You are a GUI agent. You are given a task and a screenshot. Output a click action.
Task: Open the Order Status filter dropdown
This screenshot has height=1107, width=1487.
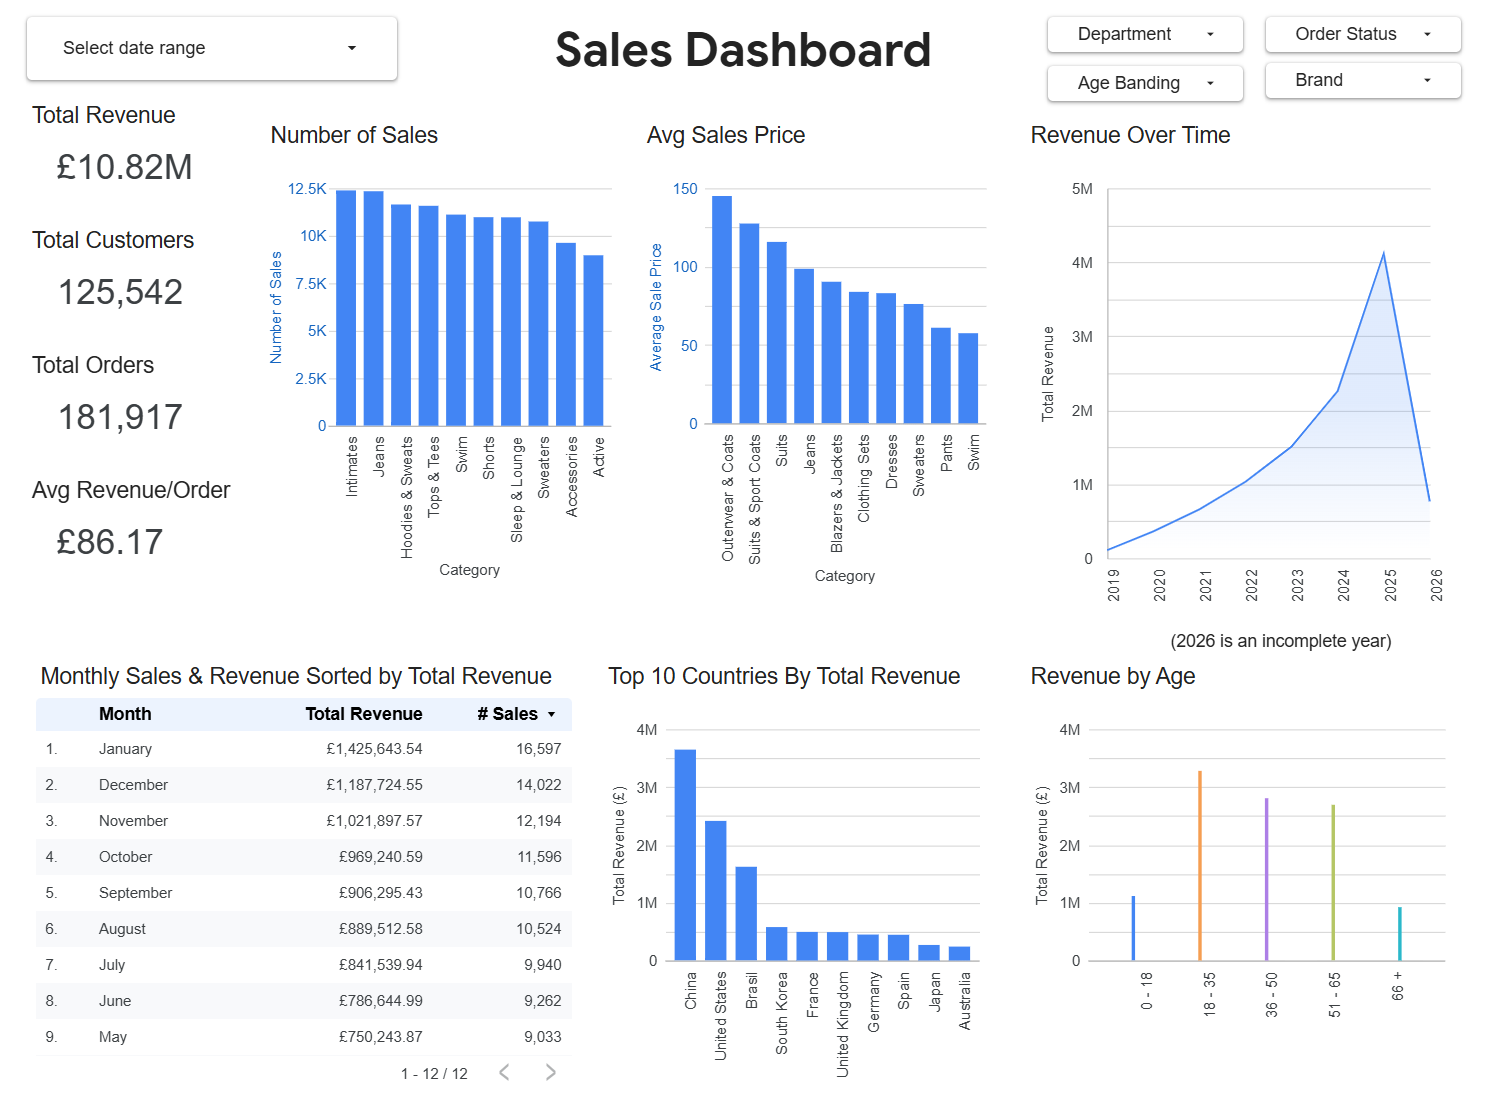1362,33
